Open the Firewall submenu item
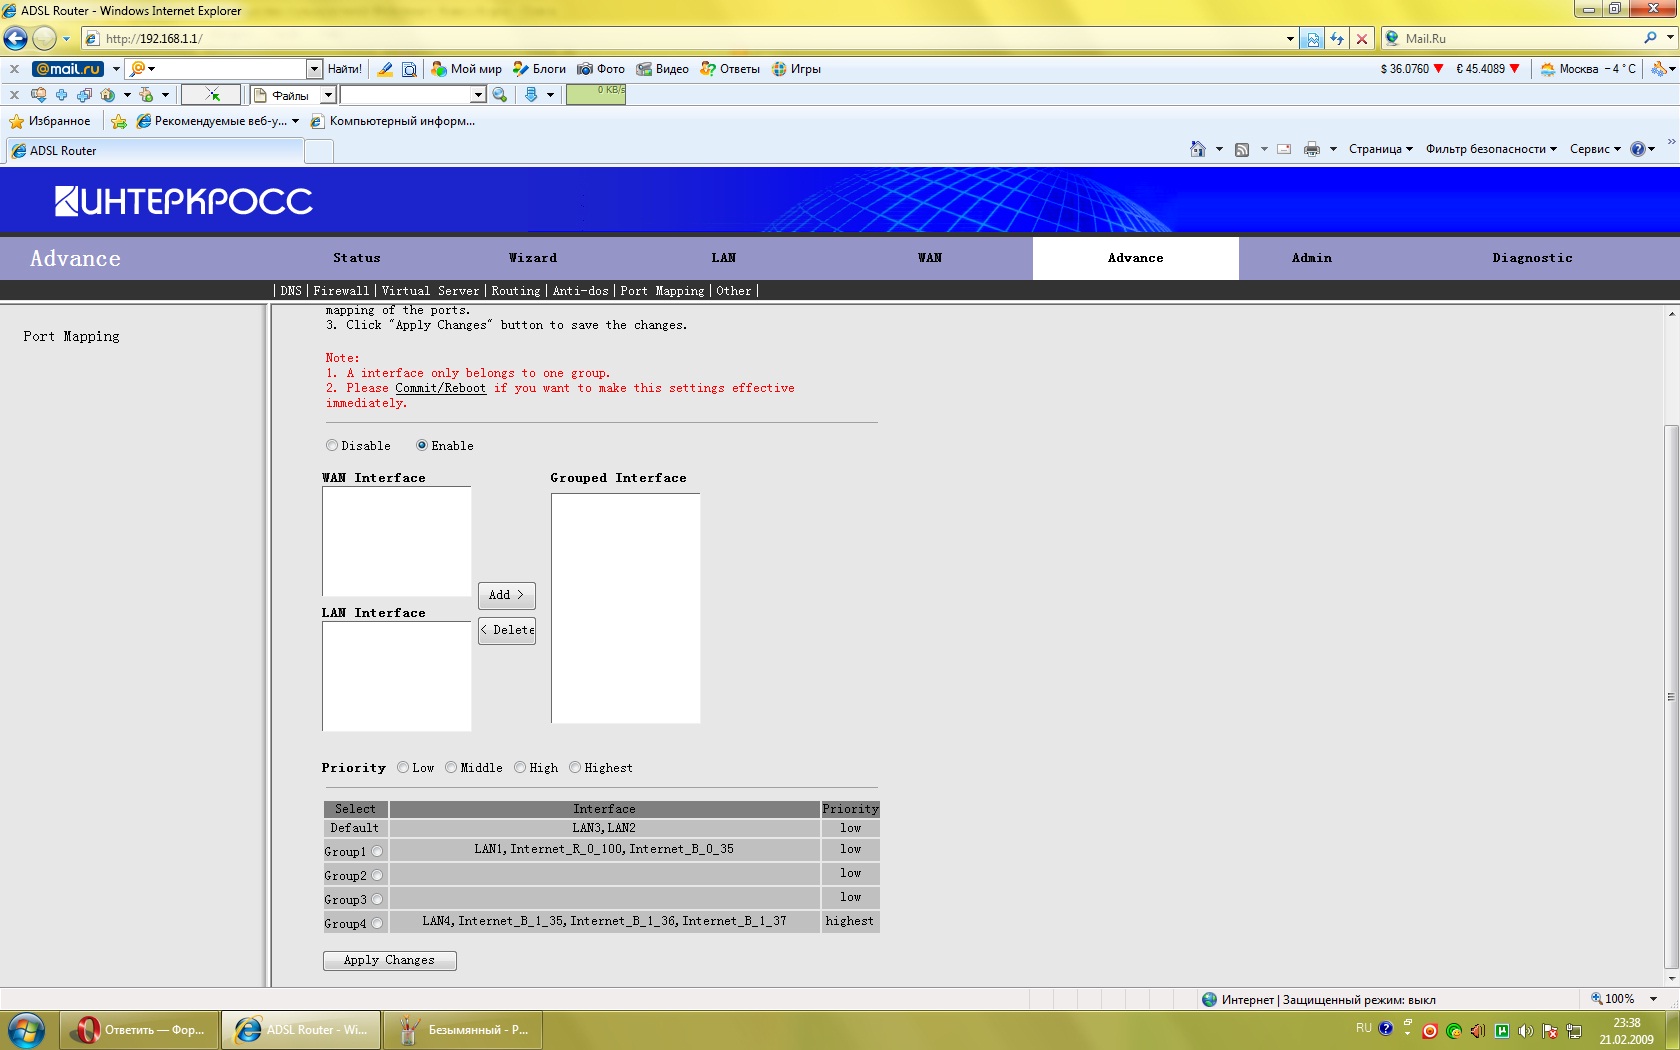The image size is (1680, 1050). tap(341, 291)
